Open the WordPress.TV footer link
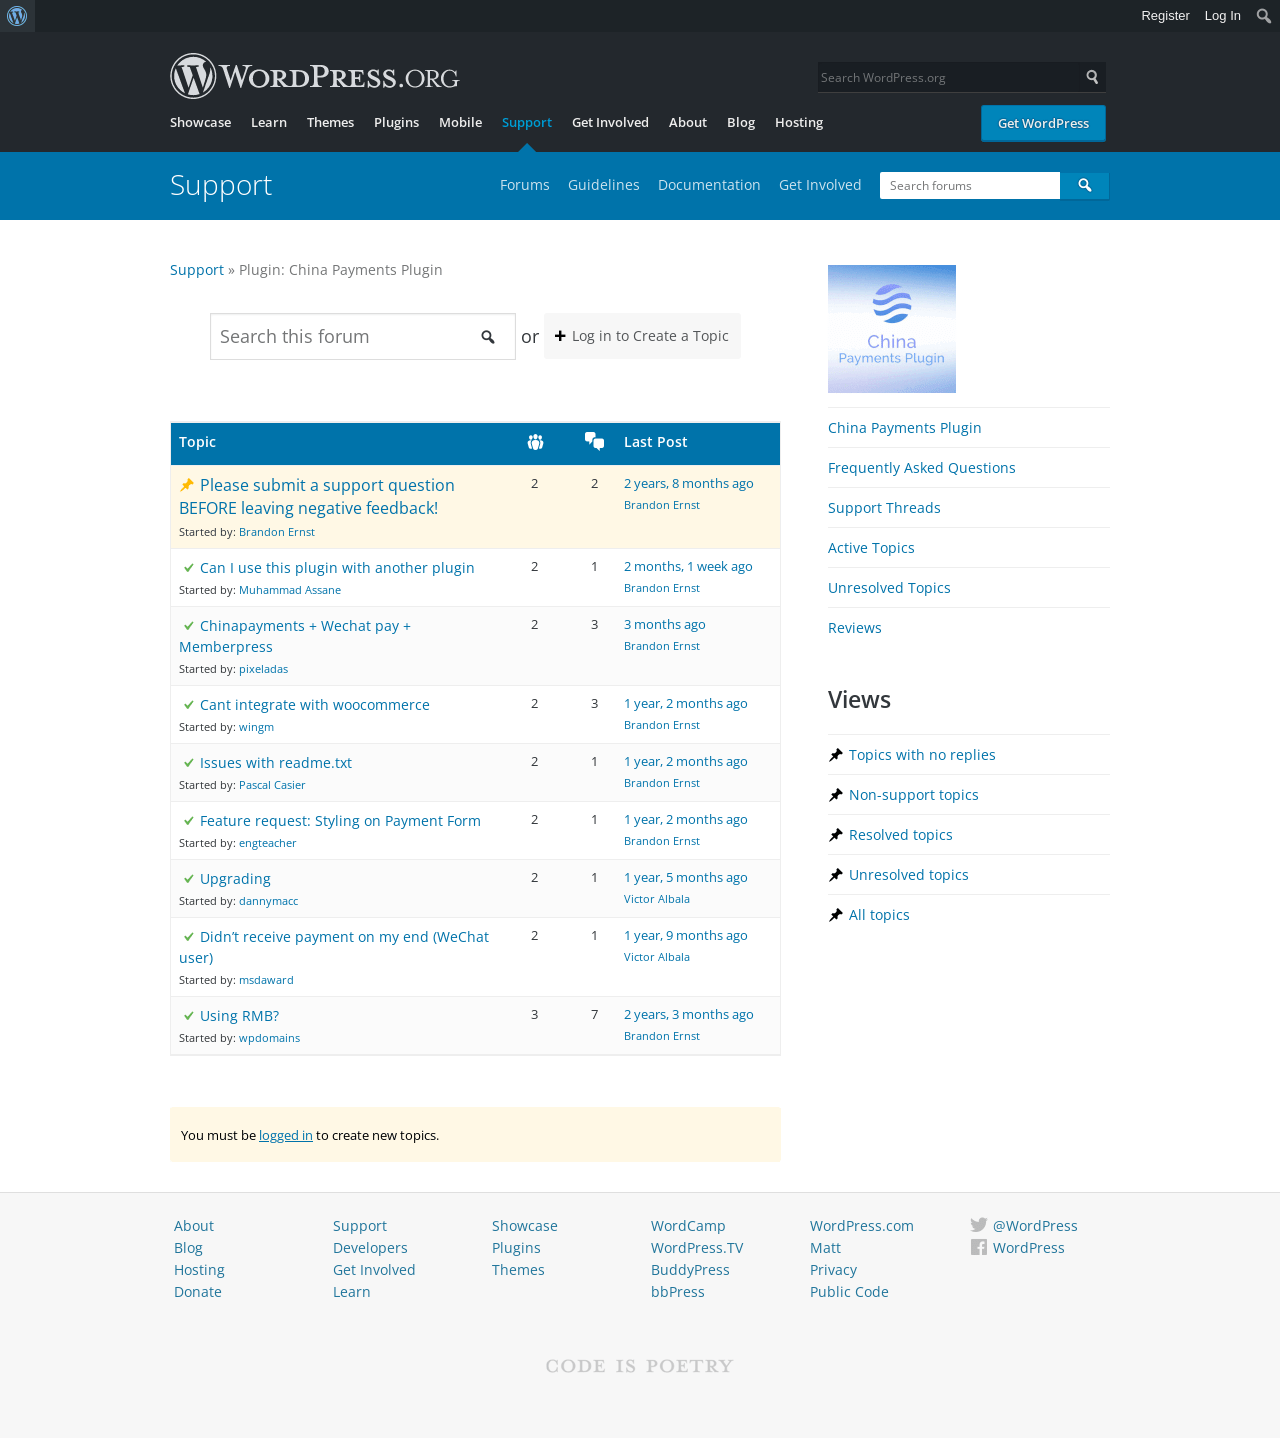This screenshot has height=1438, width=1280. pyautogui.click(x=697, y=1248)
